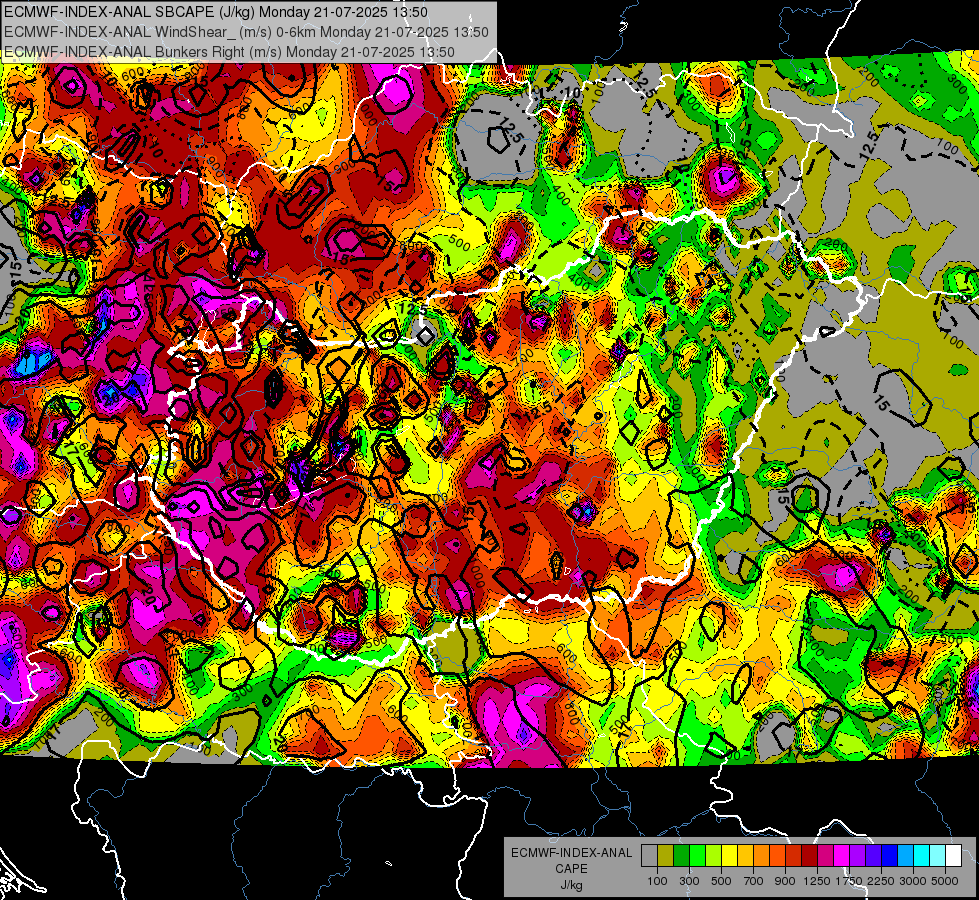Click the gray legend swatch below 100

pyautogui.click(x=649, y=856)
